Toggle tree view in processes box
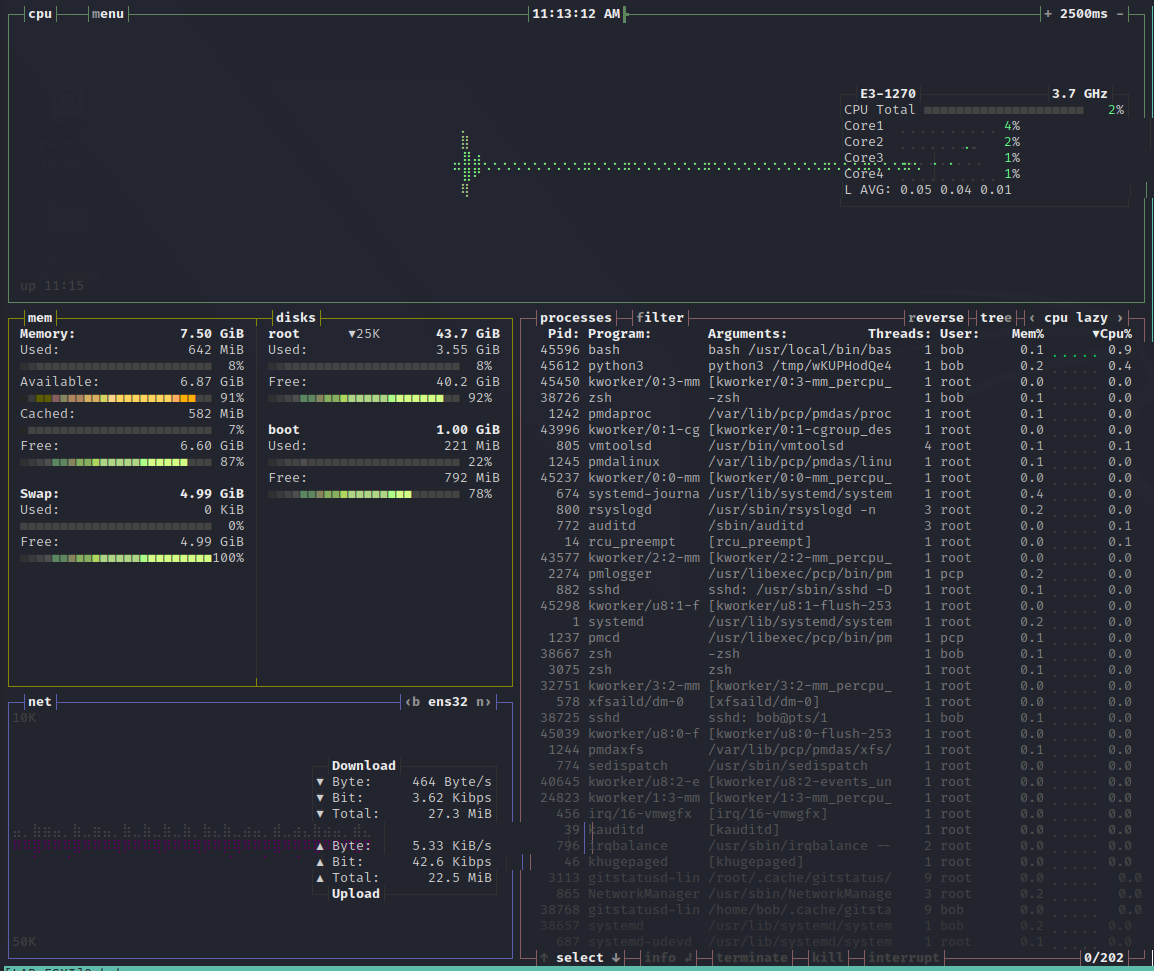 [996, 317]
